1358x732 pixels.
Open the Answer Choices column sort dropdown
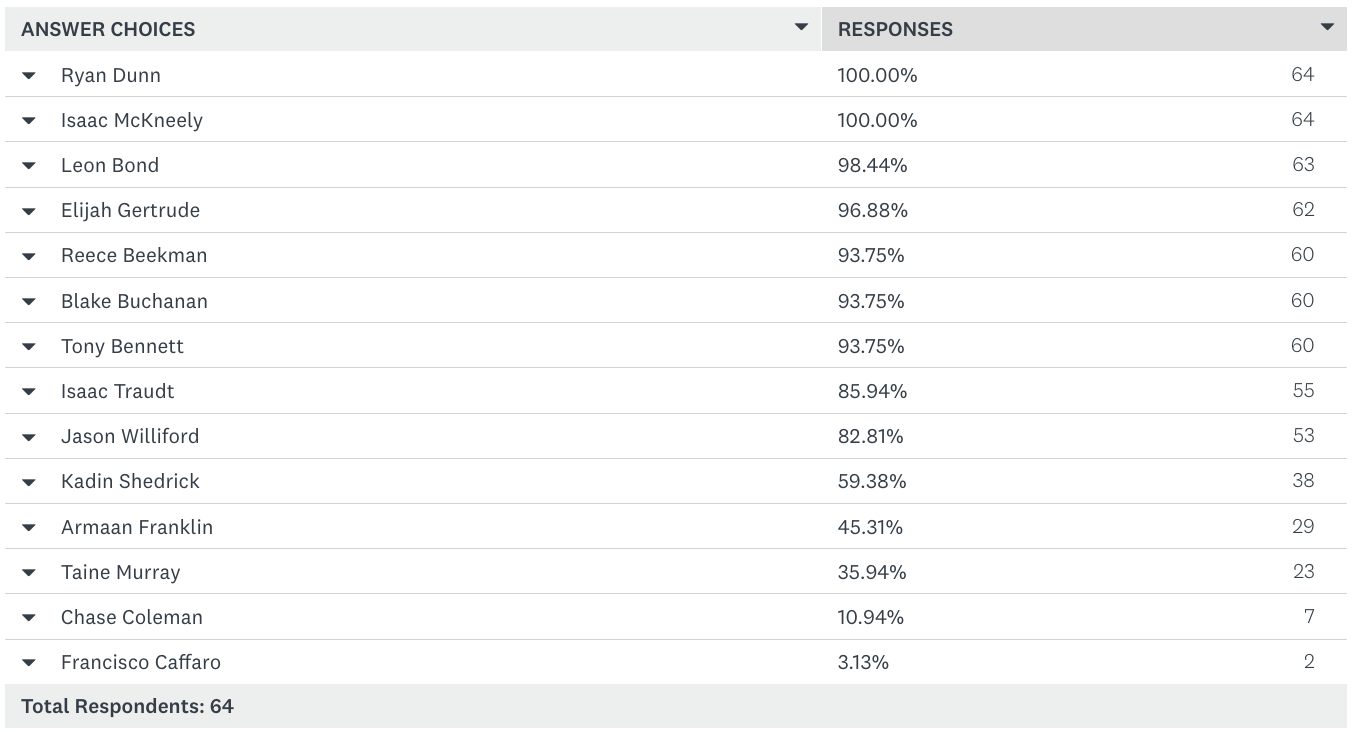(x=800, y=27)
